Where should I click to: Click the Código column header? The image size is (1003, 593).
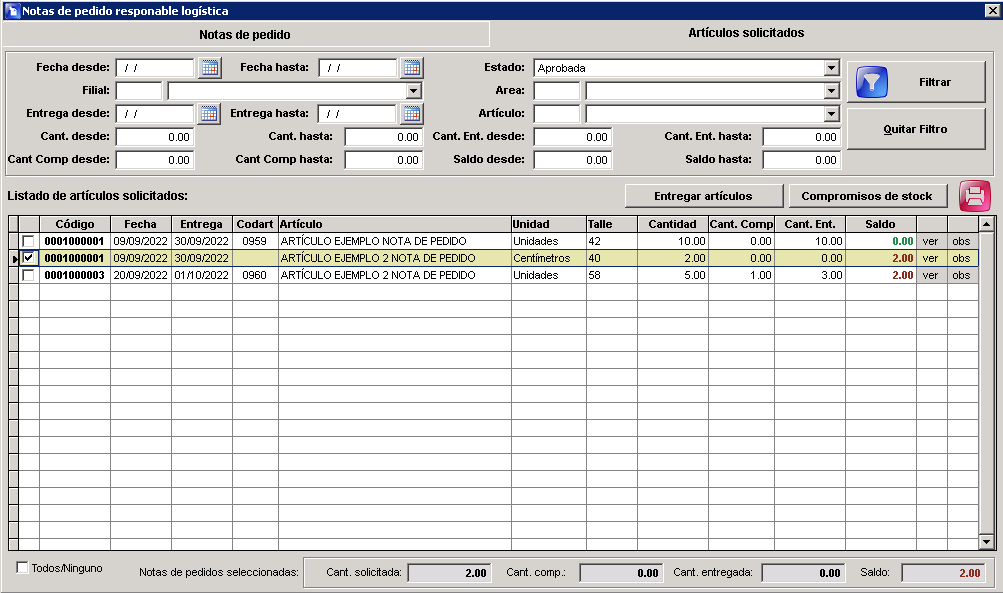click(75, 224)
